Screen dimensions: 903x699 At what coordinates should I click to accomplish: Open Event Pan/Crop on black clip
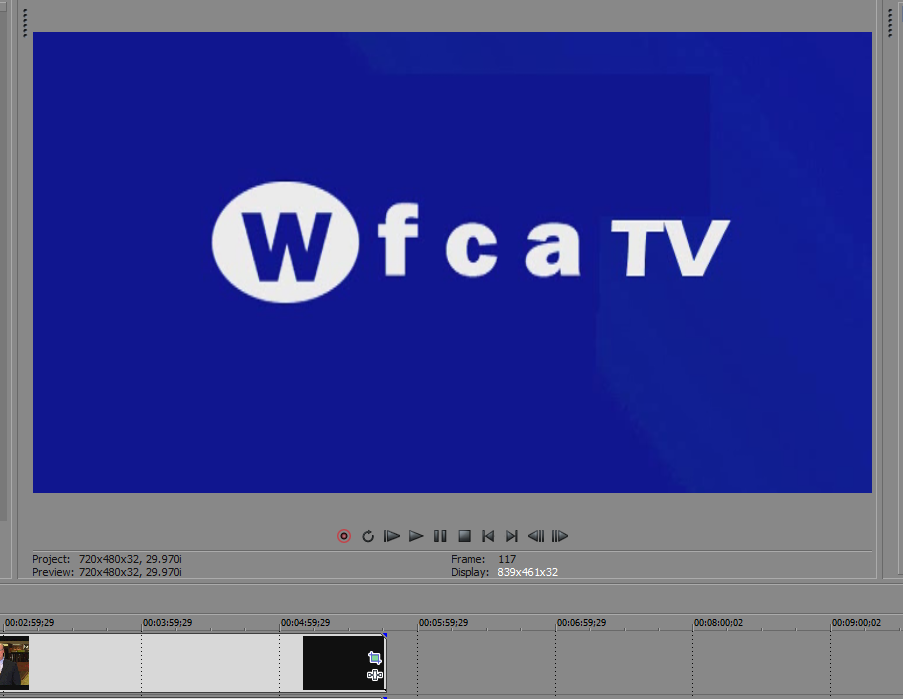point(375,658)
